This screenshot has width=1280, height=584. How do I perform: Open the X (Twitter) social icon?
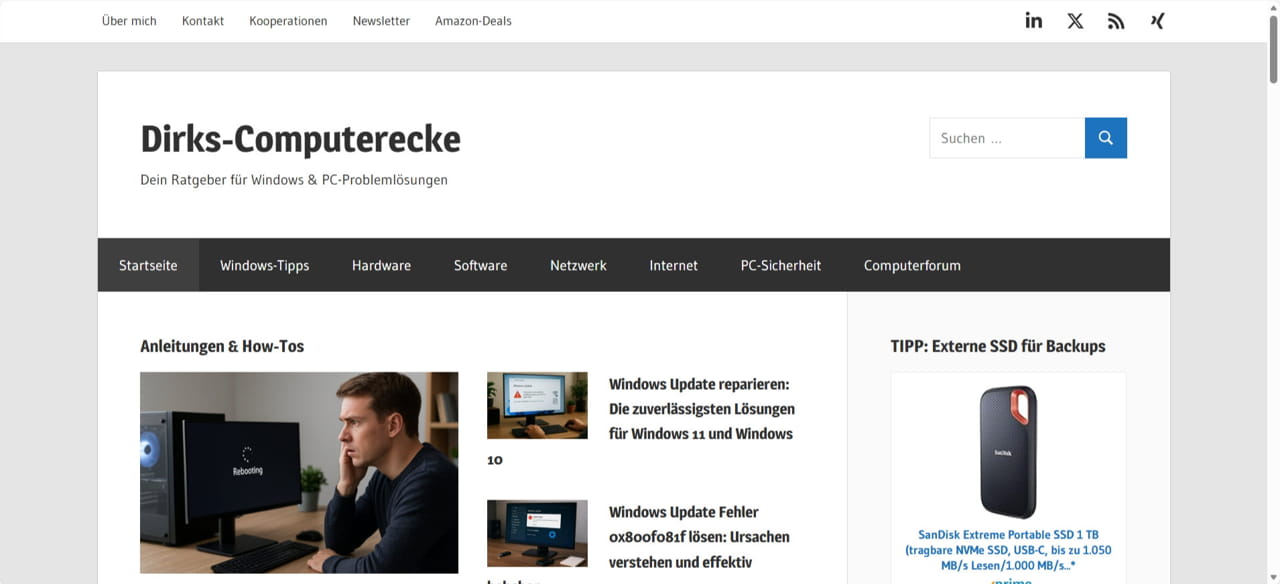[1075, 21]
